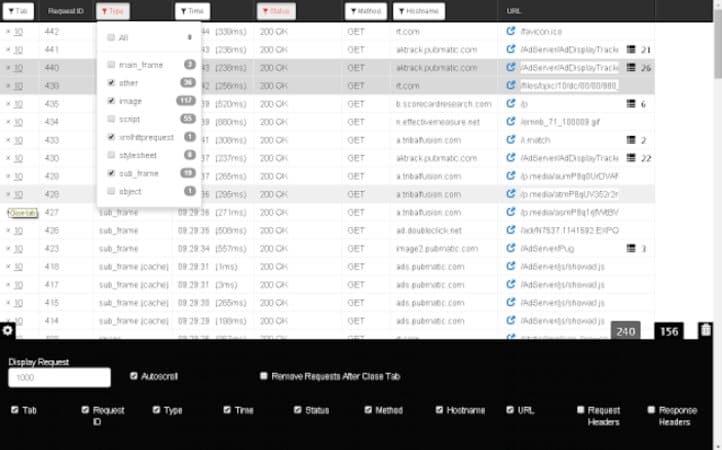Viewport: 722px width, 450px height.
Task: Open the Method filter dropdown
Action: tap(366, 11)
